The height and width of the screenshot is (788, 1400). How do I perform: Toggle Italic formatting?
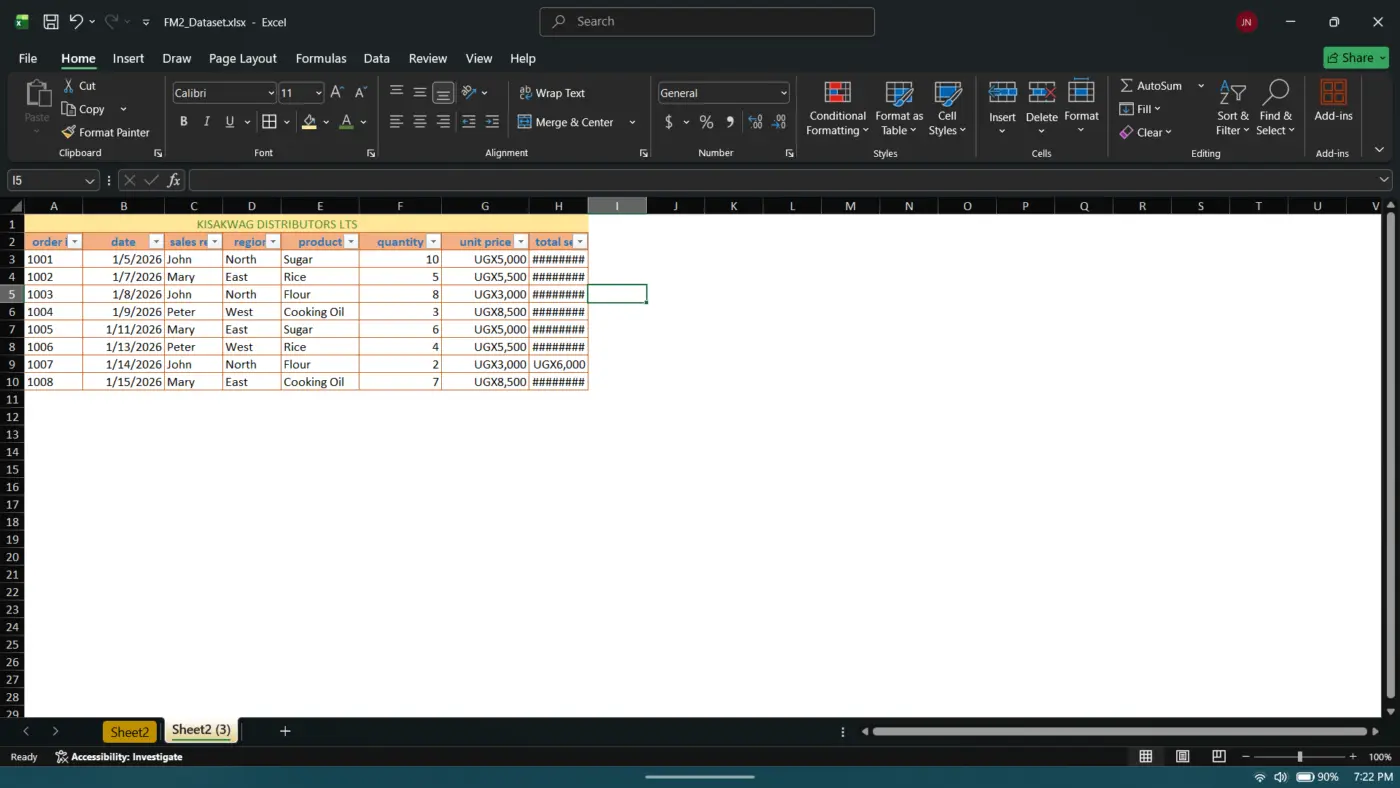tap(207, 122)
